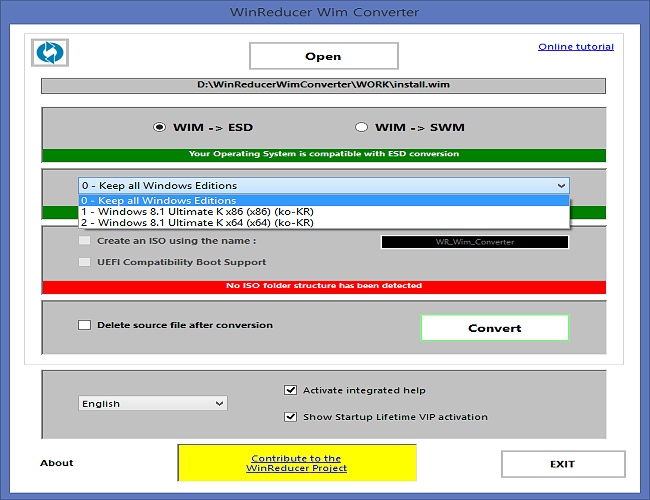650x500 pixels.
Task: Toggle UEFI Compatibility Boot Support checkbox
Action: click(85, 262)
